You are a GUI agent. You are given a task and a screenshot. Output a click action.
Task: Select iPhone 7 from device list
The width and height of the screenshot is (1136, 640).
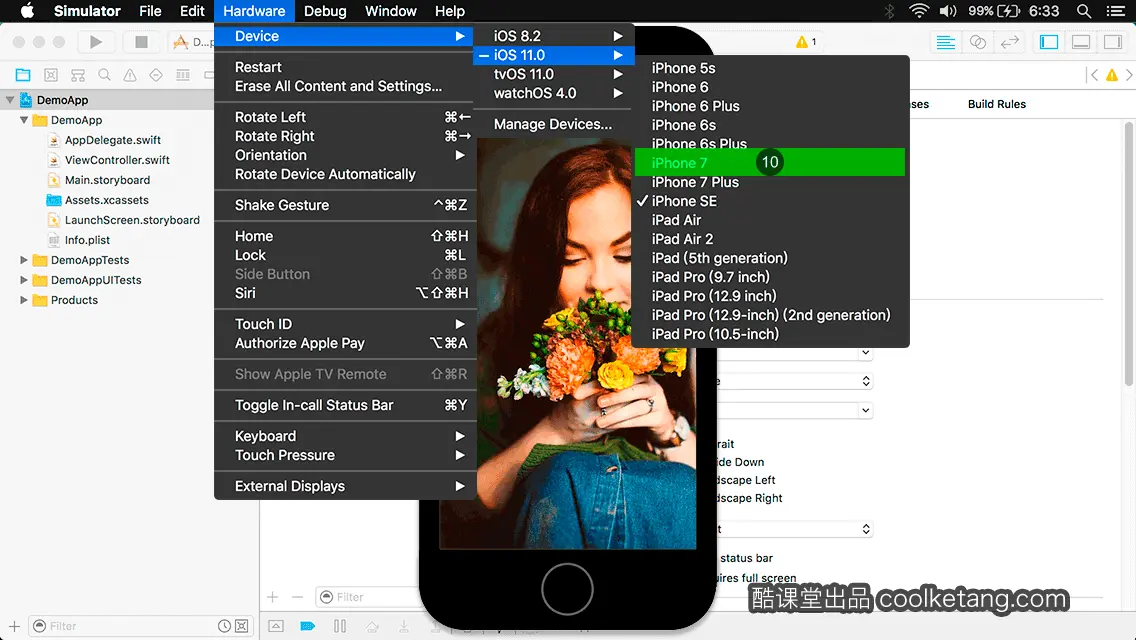tap(769, 162)
